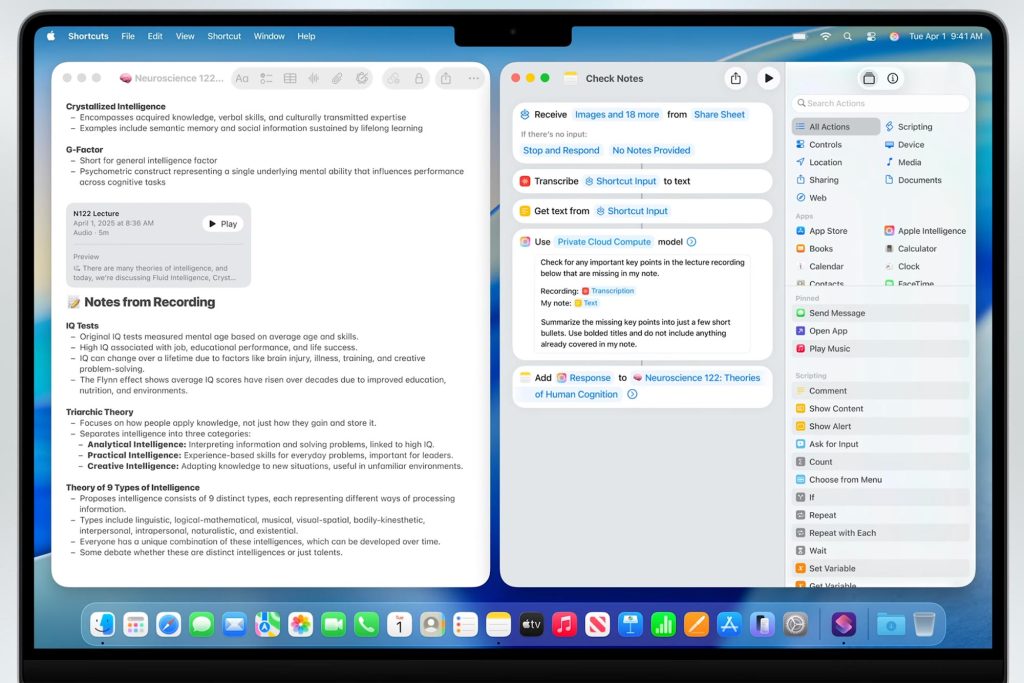Open the Shortcut menu in menu bar
The width and height of the screenshot is (1024, 683).
coord(224,36)
